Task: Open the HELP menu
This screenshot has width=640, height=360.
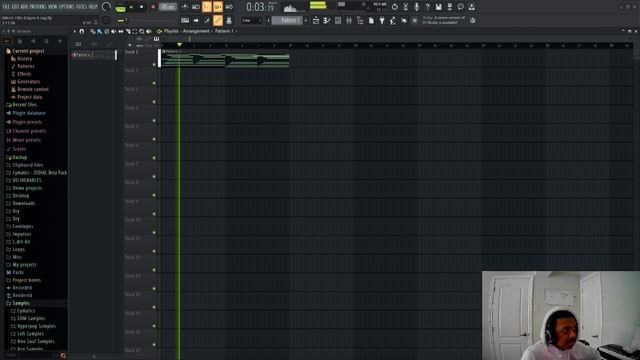Action: [x=93, y=7]
